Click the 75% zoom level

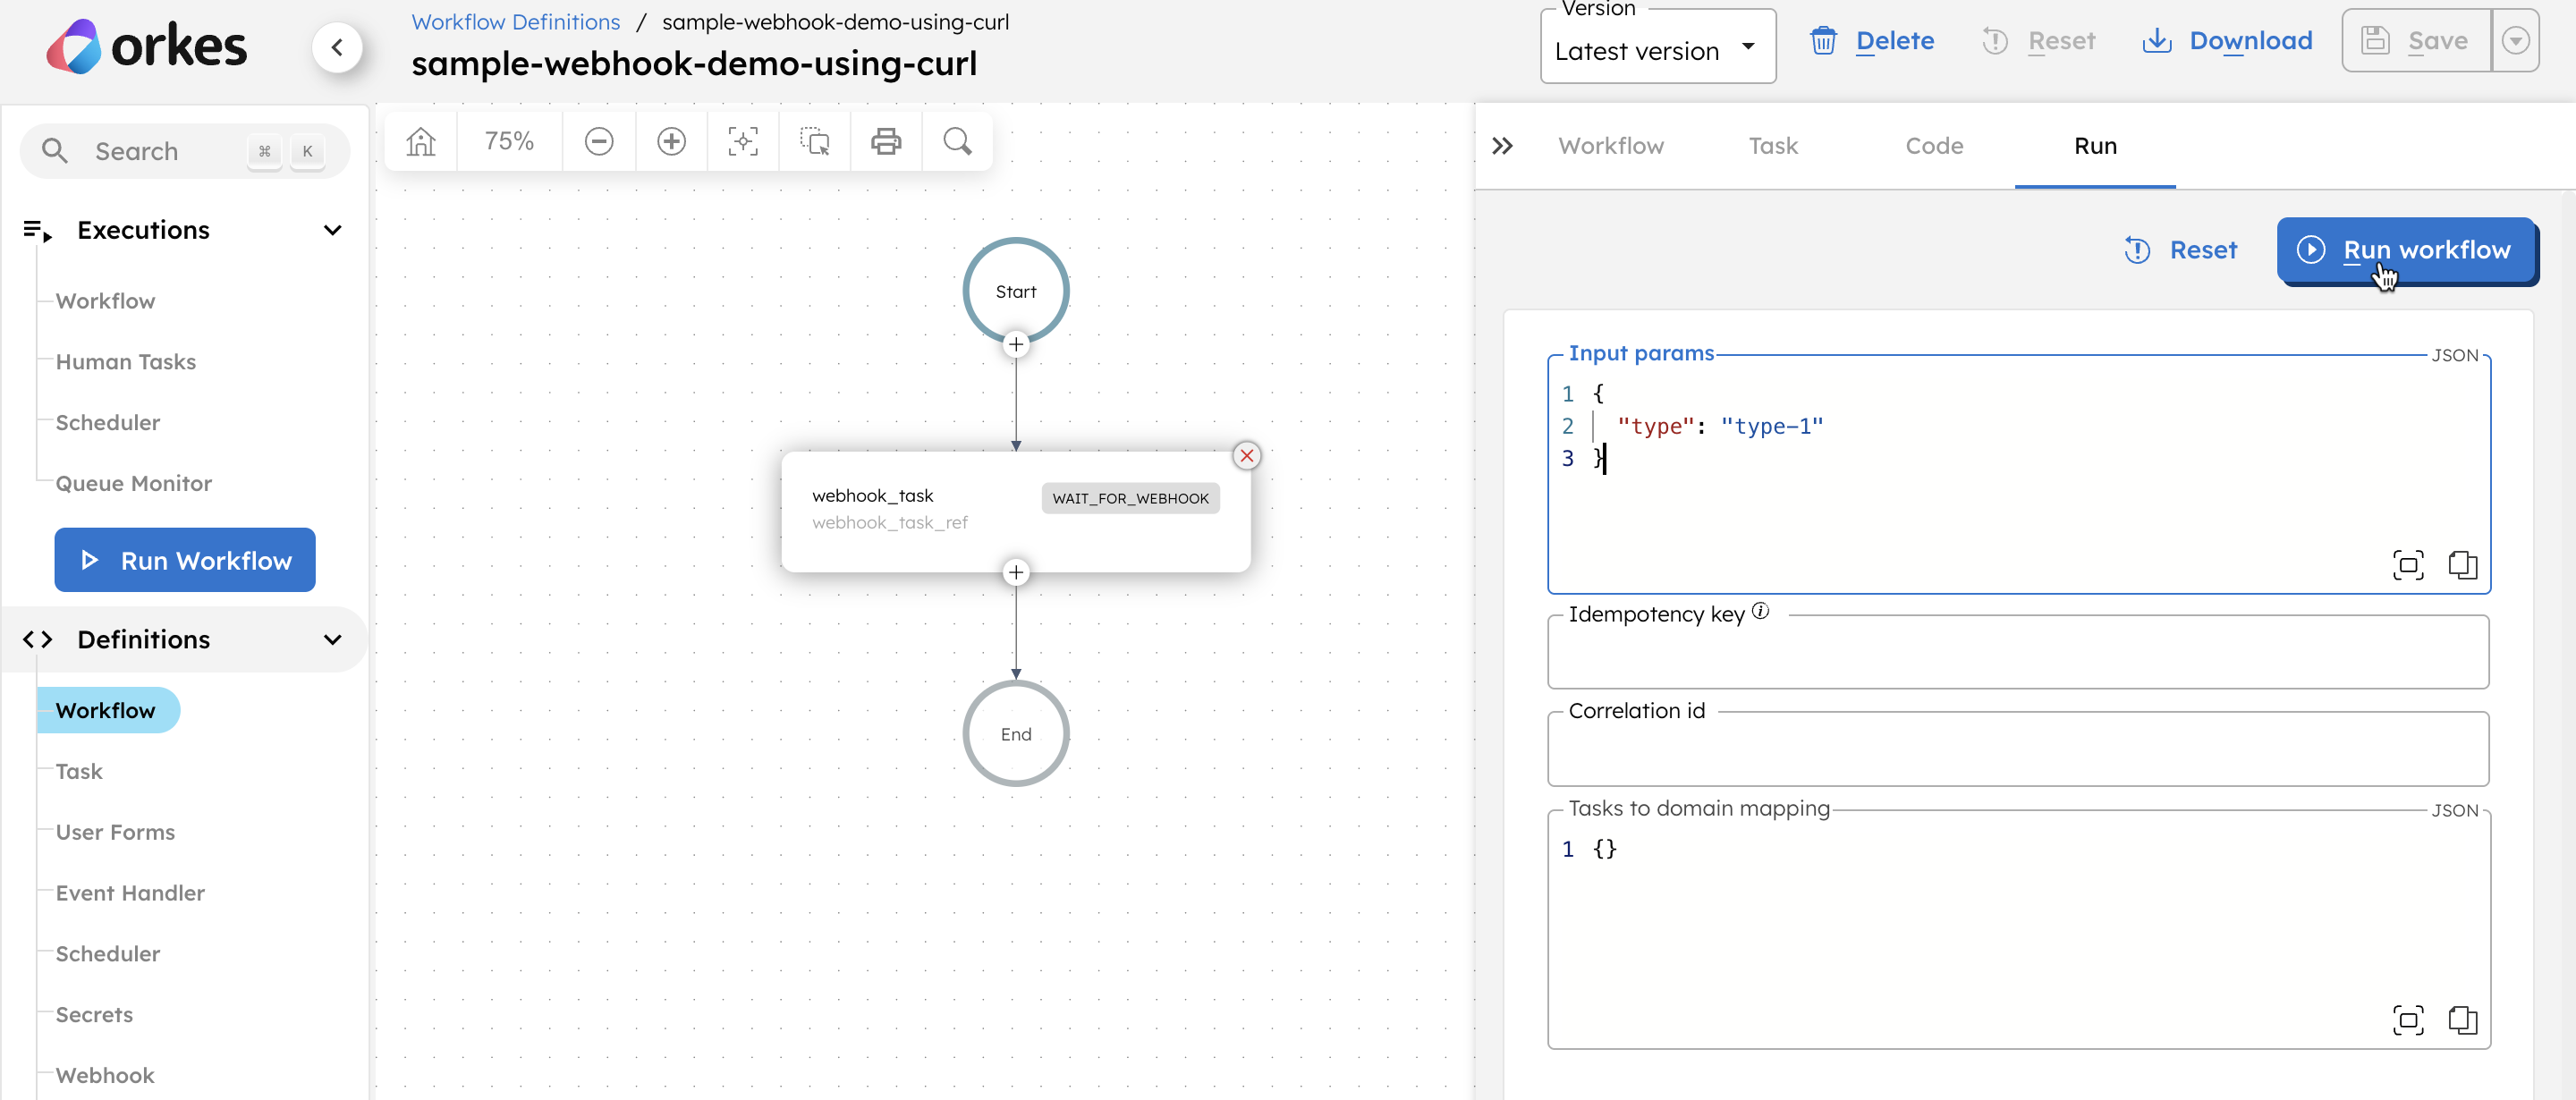coord(509,141)
